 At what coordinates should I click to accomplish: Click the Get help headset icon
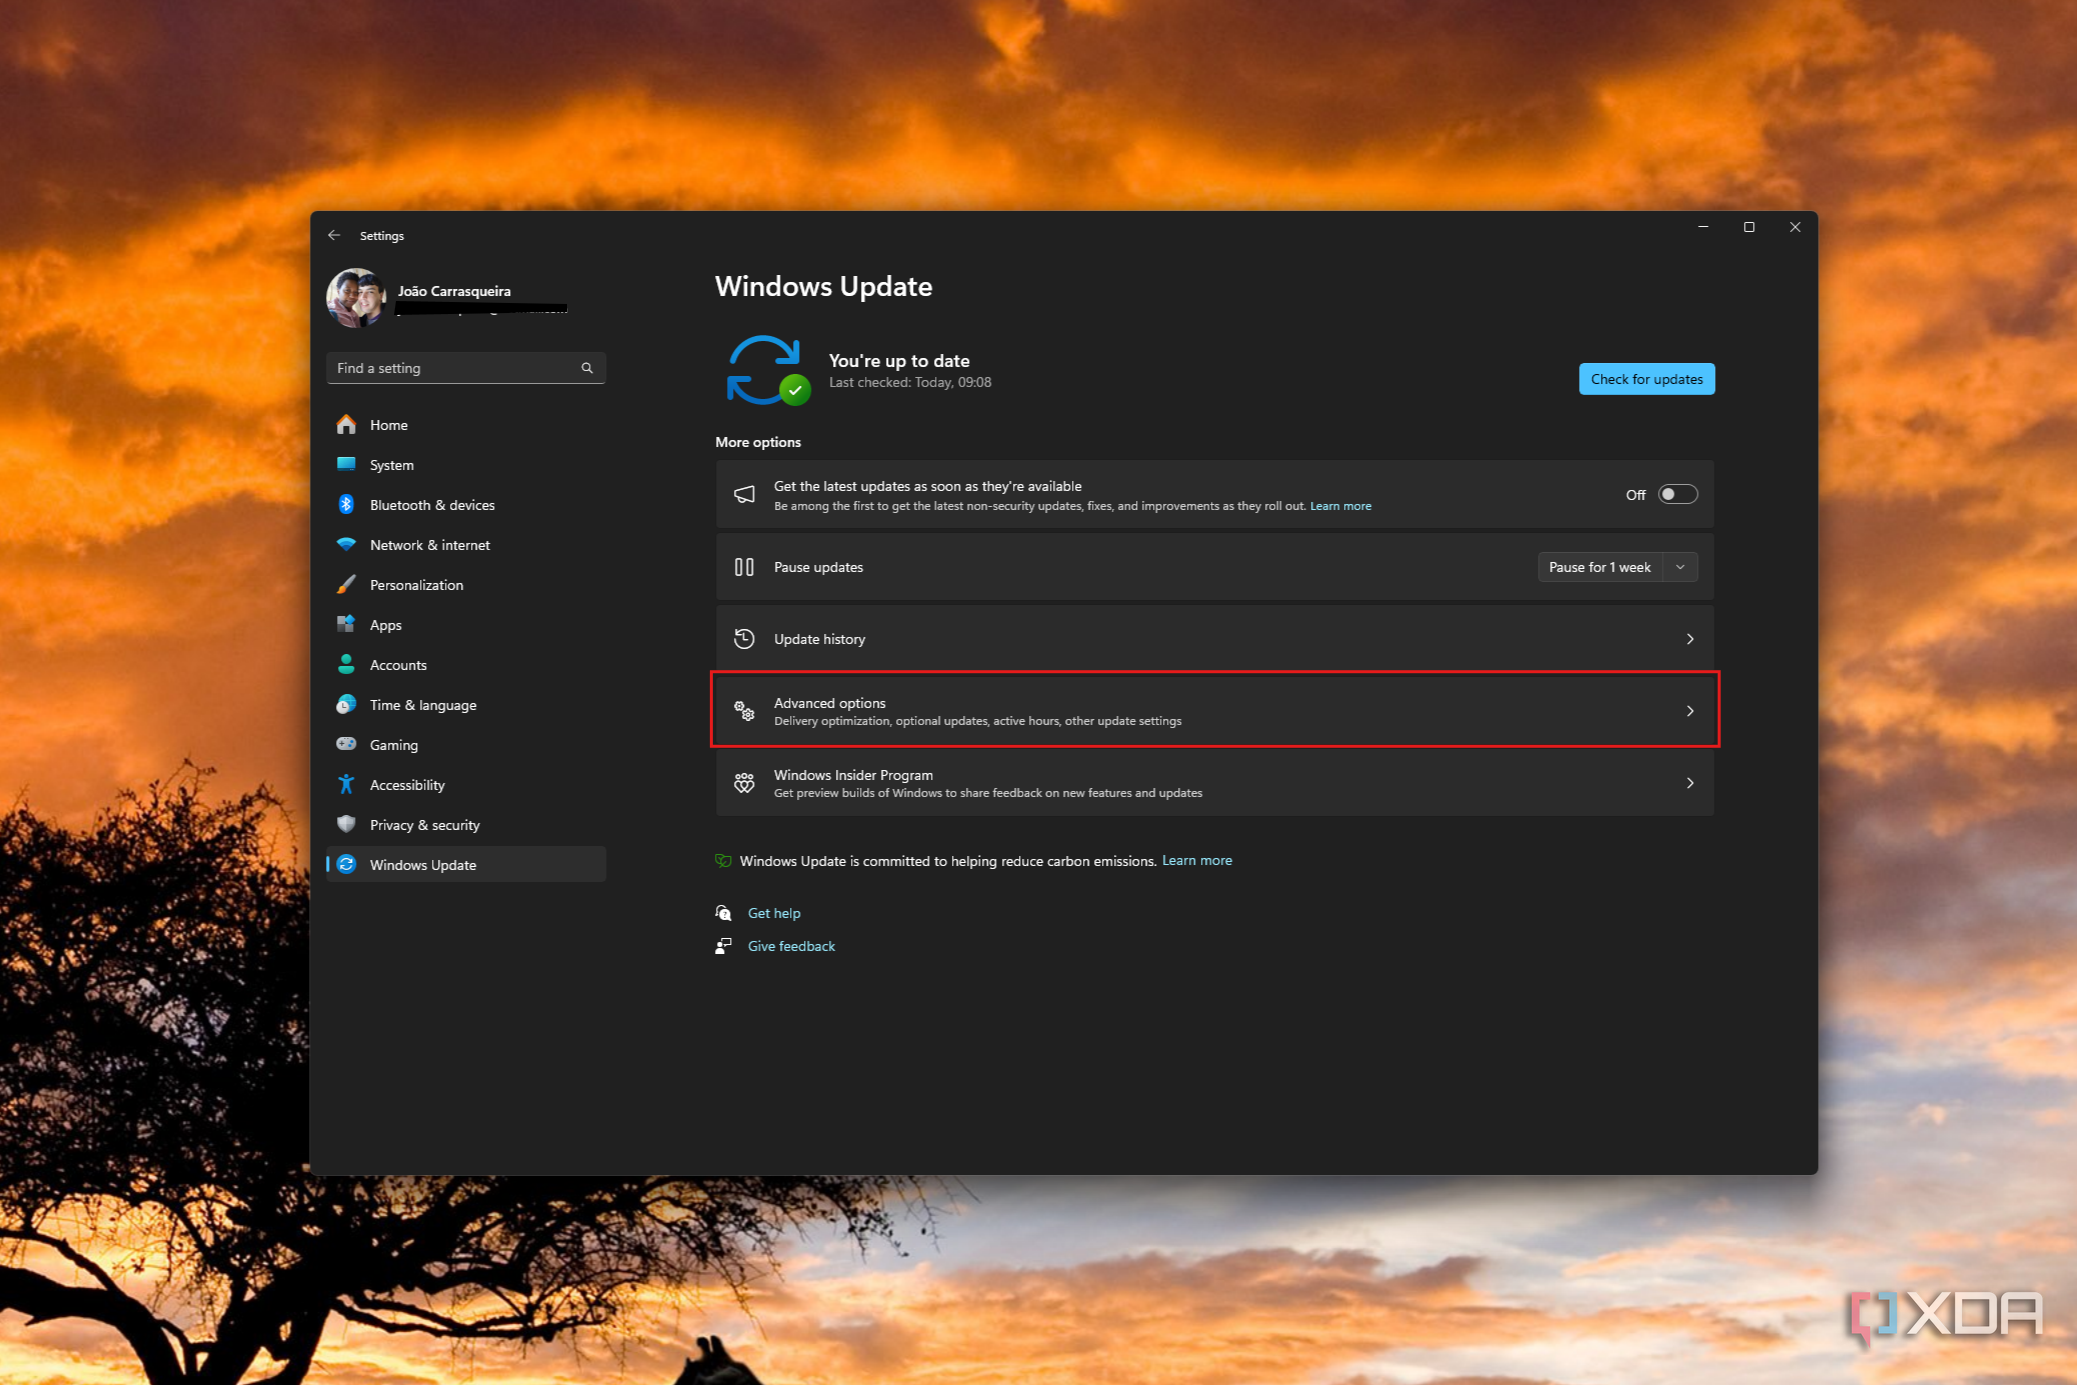pos(723,913)
